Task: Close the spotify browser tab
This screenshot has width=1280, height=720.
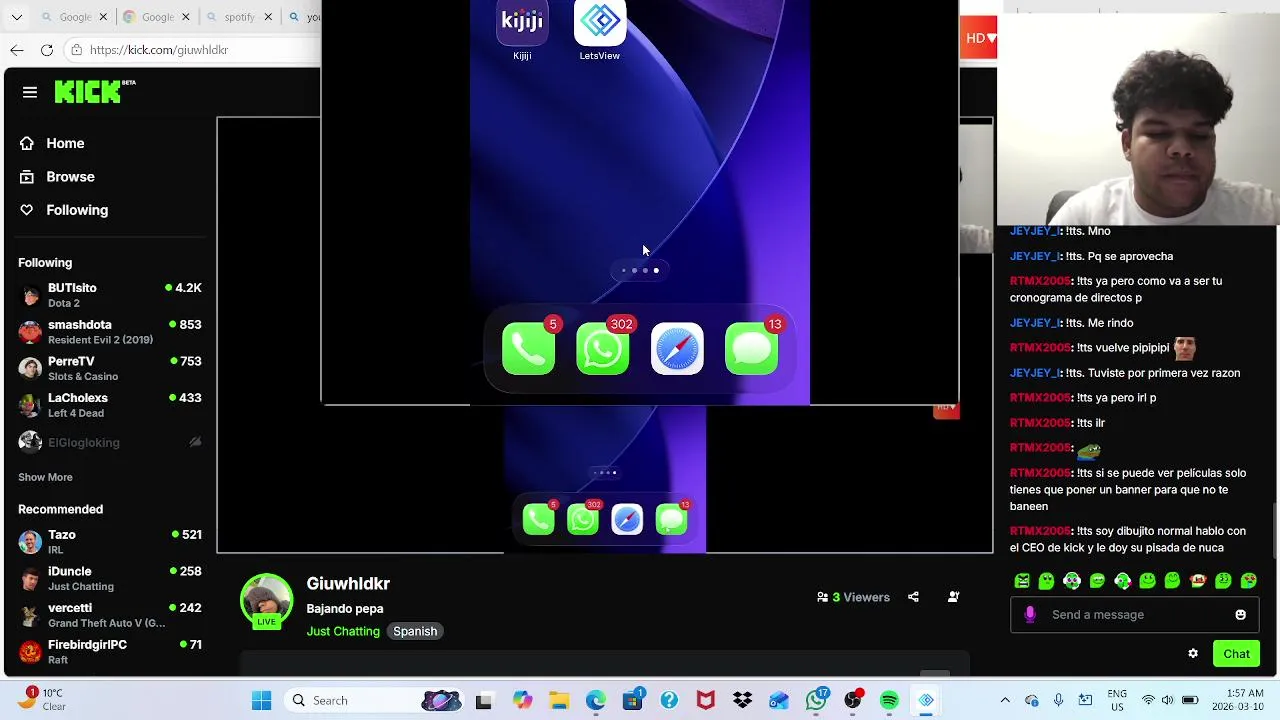Action: [268, 17]
